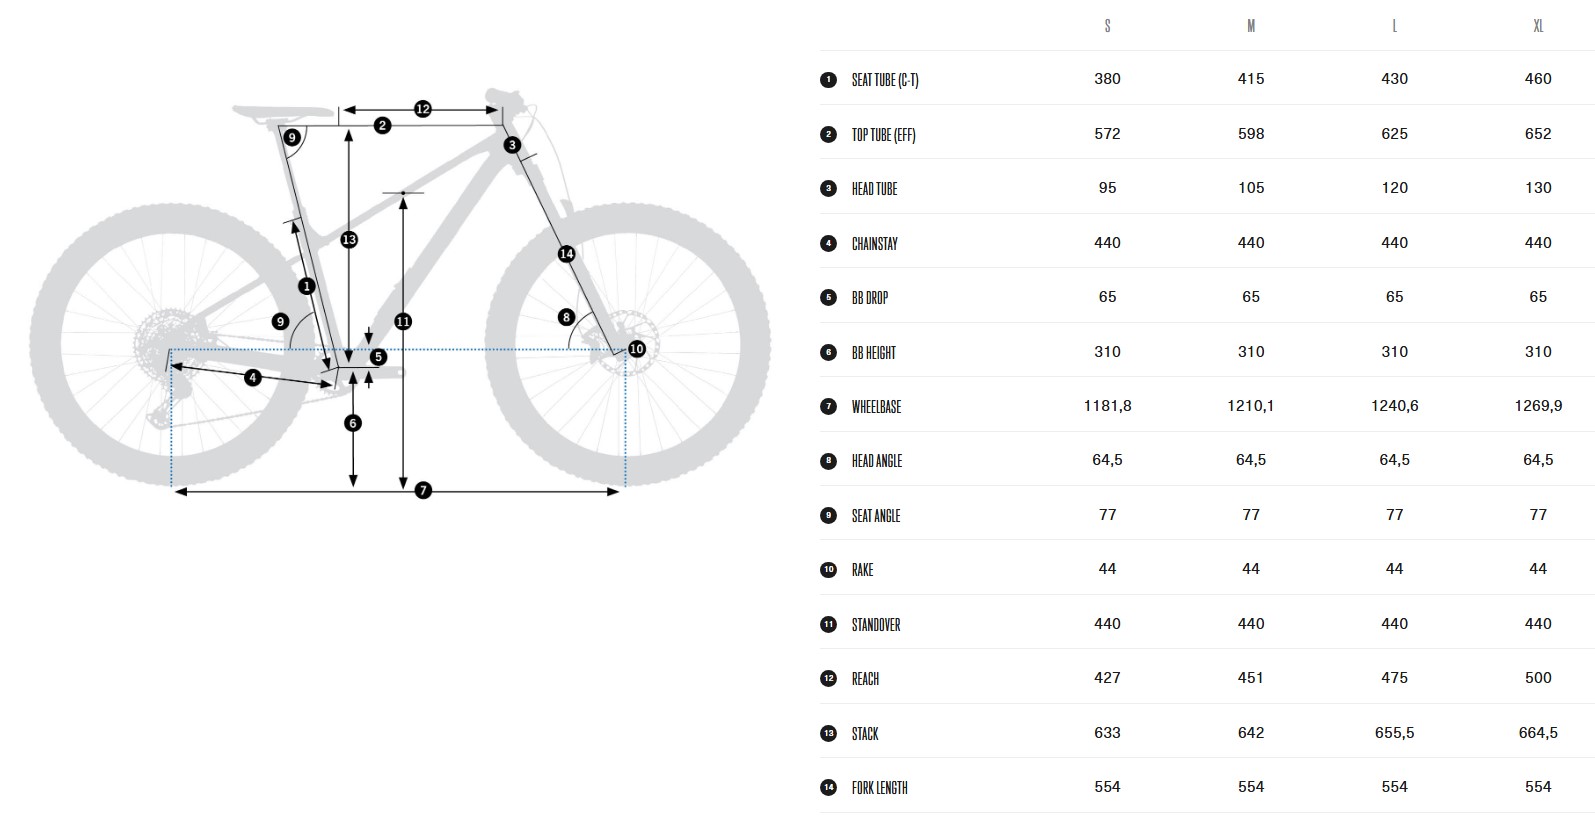Screen dimensions: 1595x827
Task: Click the FORK LENGTH row label
Action: (879, 788)
